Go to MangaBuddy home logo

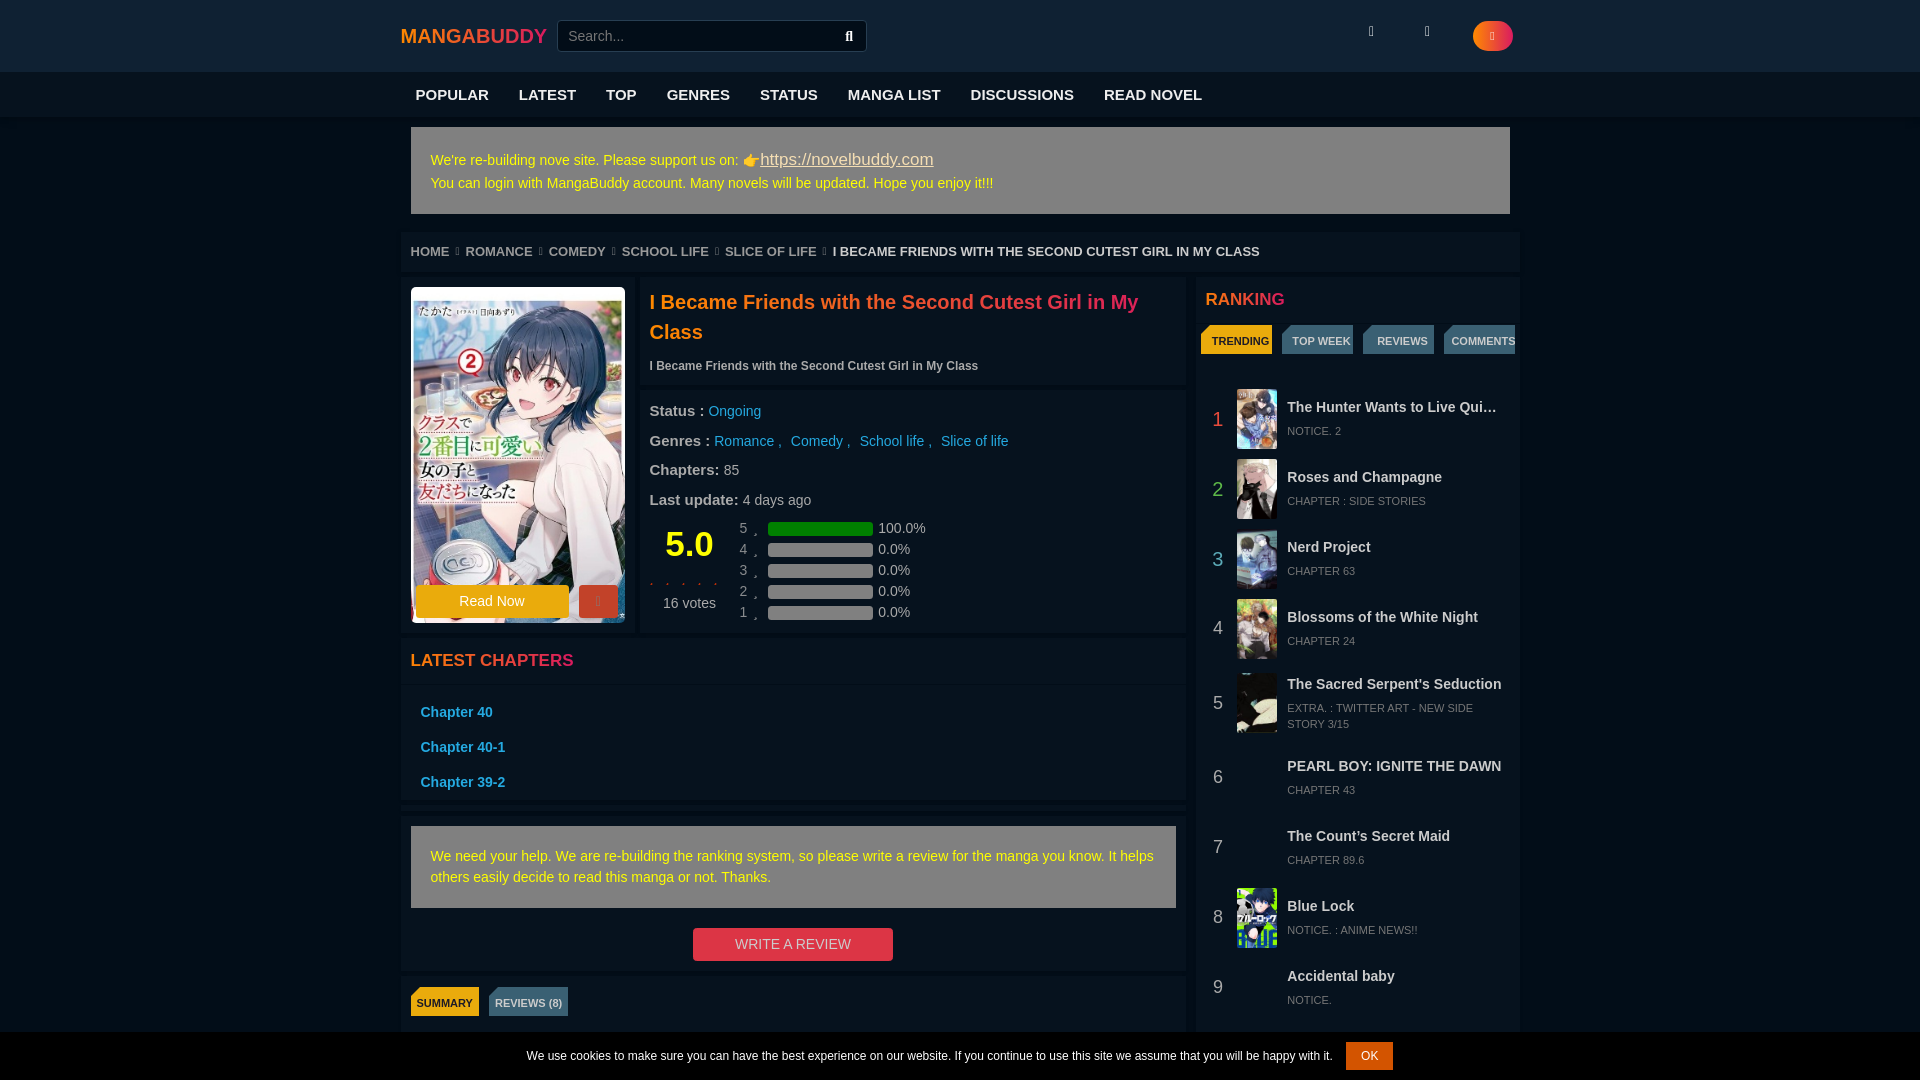tap(473, 36)
